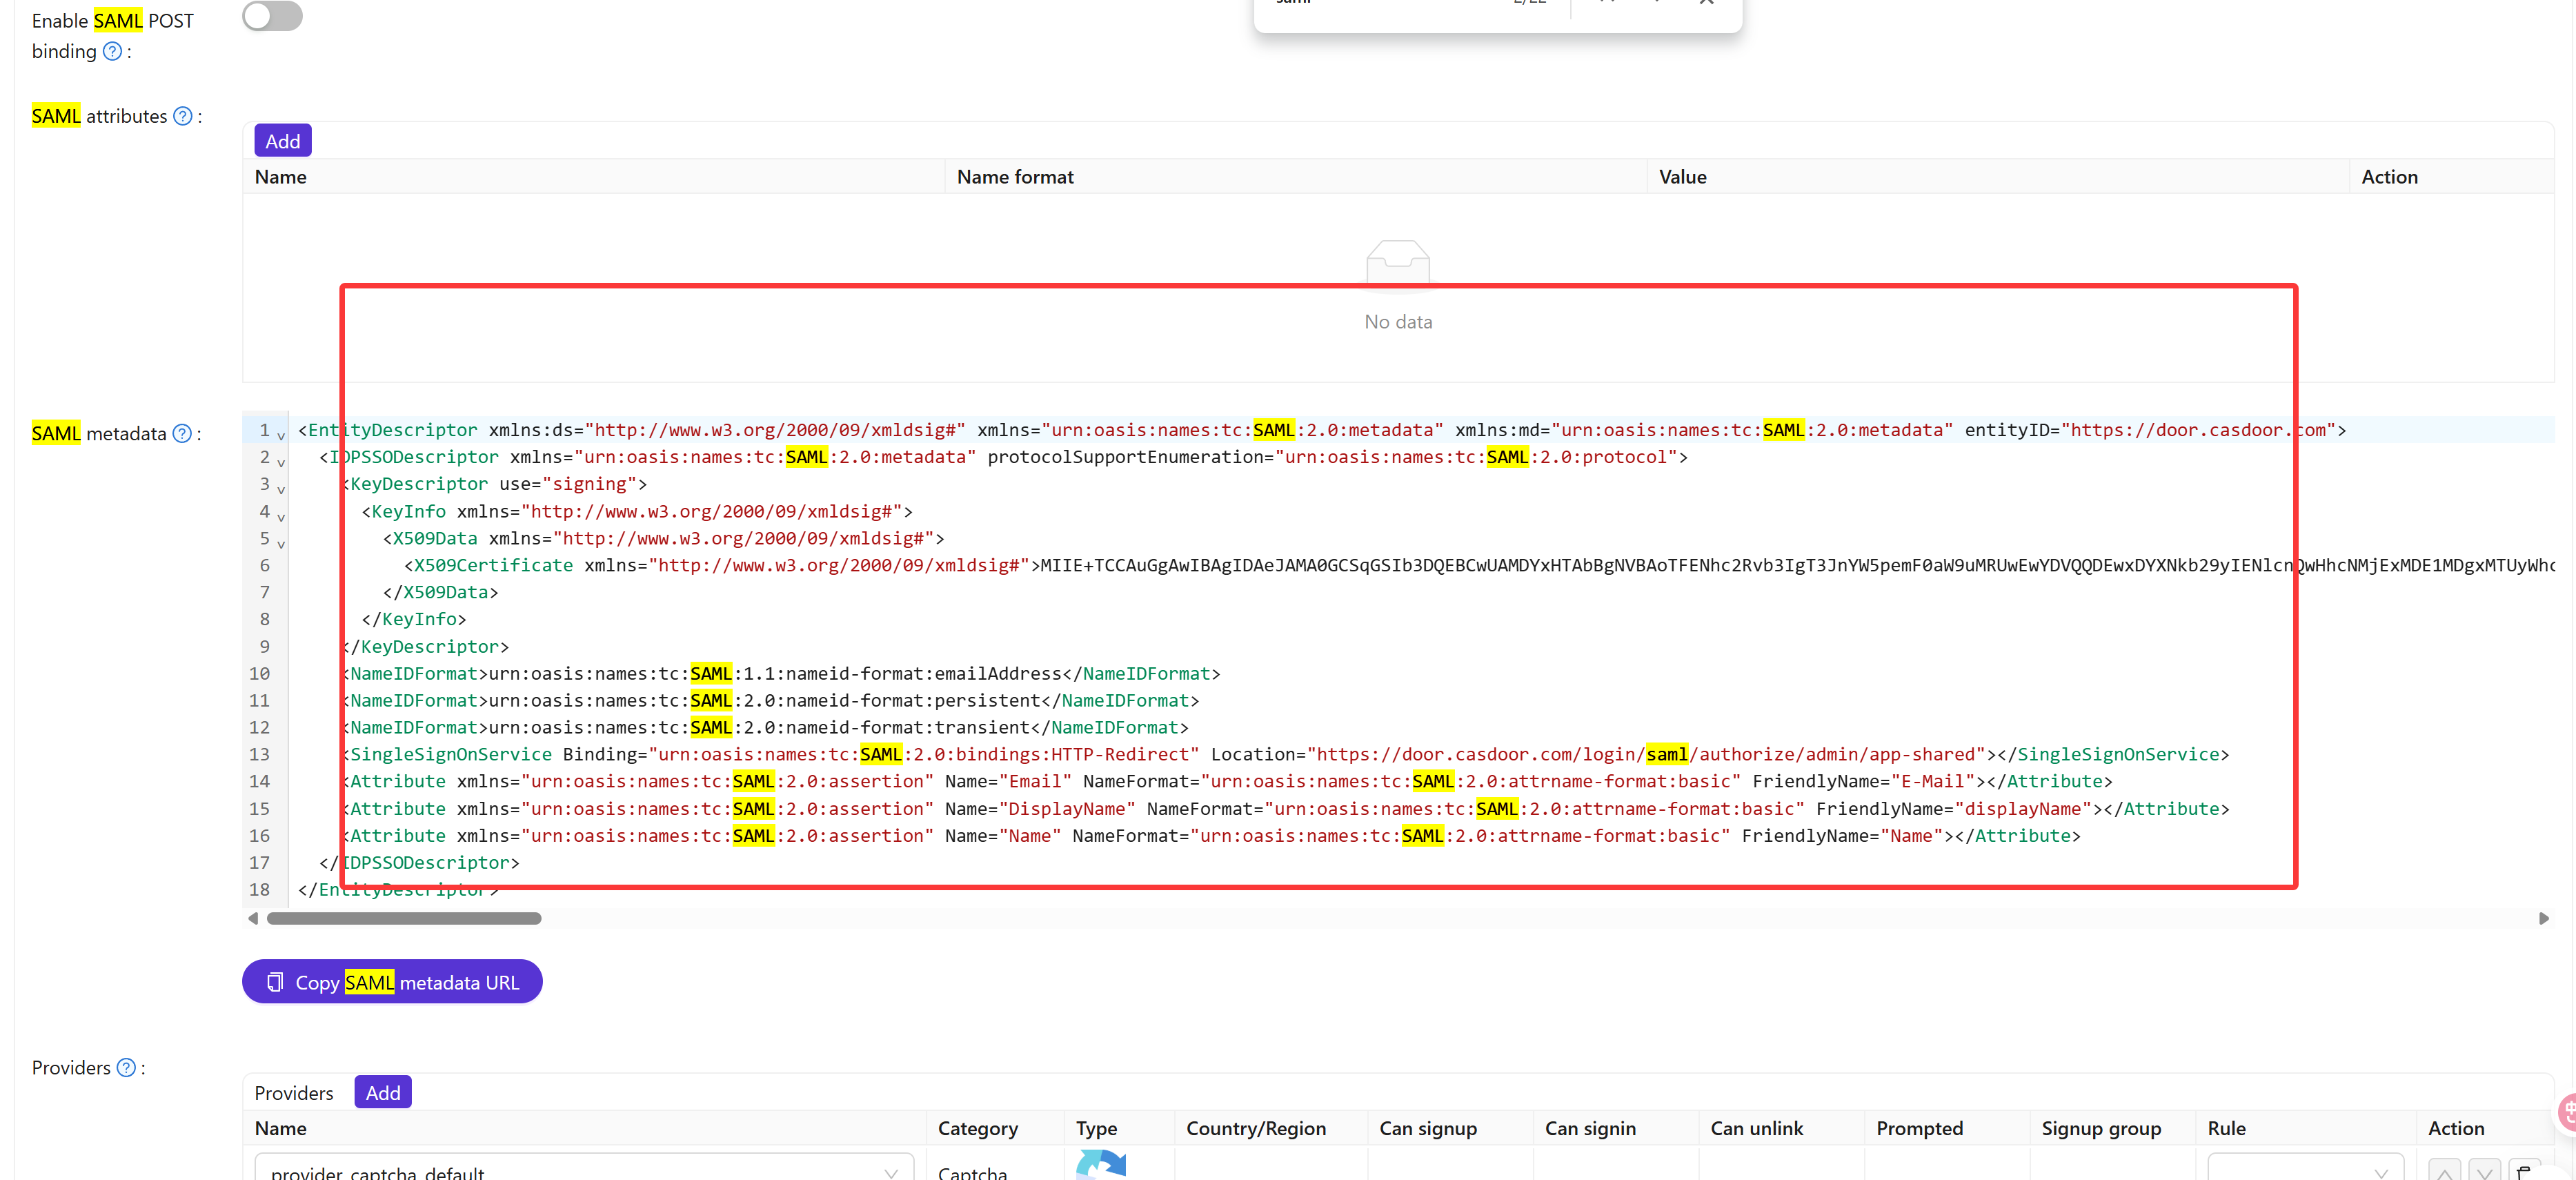Click the captcha provider type logo

pos(1101,1165)
